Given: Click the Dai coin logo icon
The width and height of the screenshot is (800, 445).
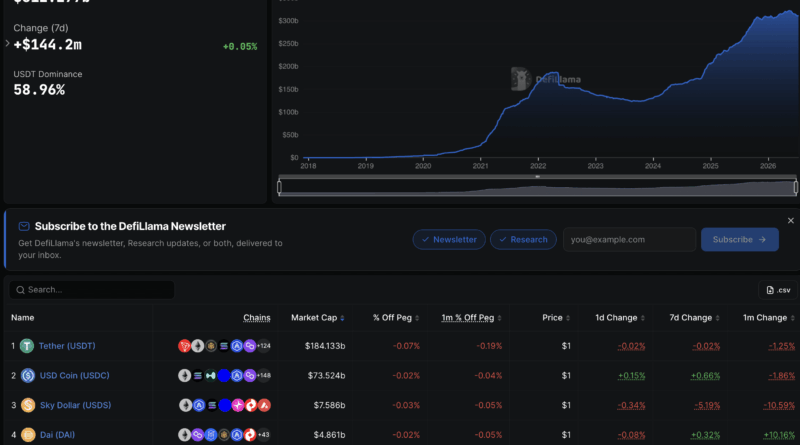Looking at the screenshot, I should pyautogui.click(x=28, y=435).
